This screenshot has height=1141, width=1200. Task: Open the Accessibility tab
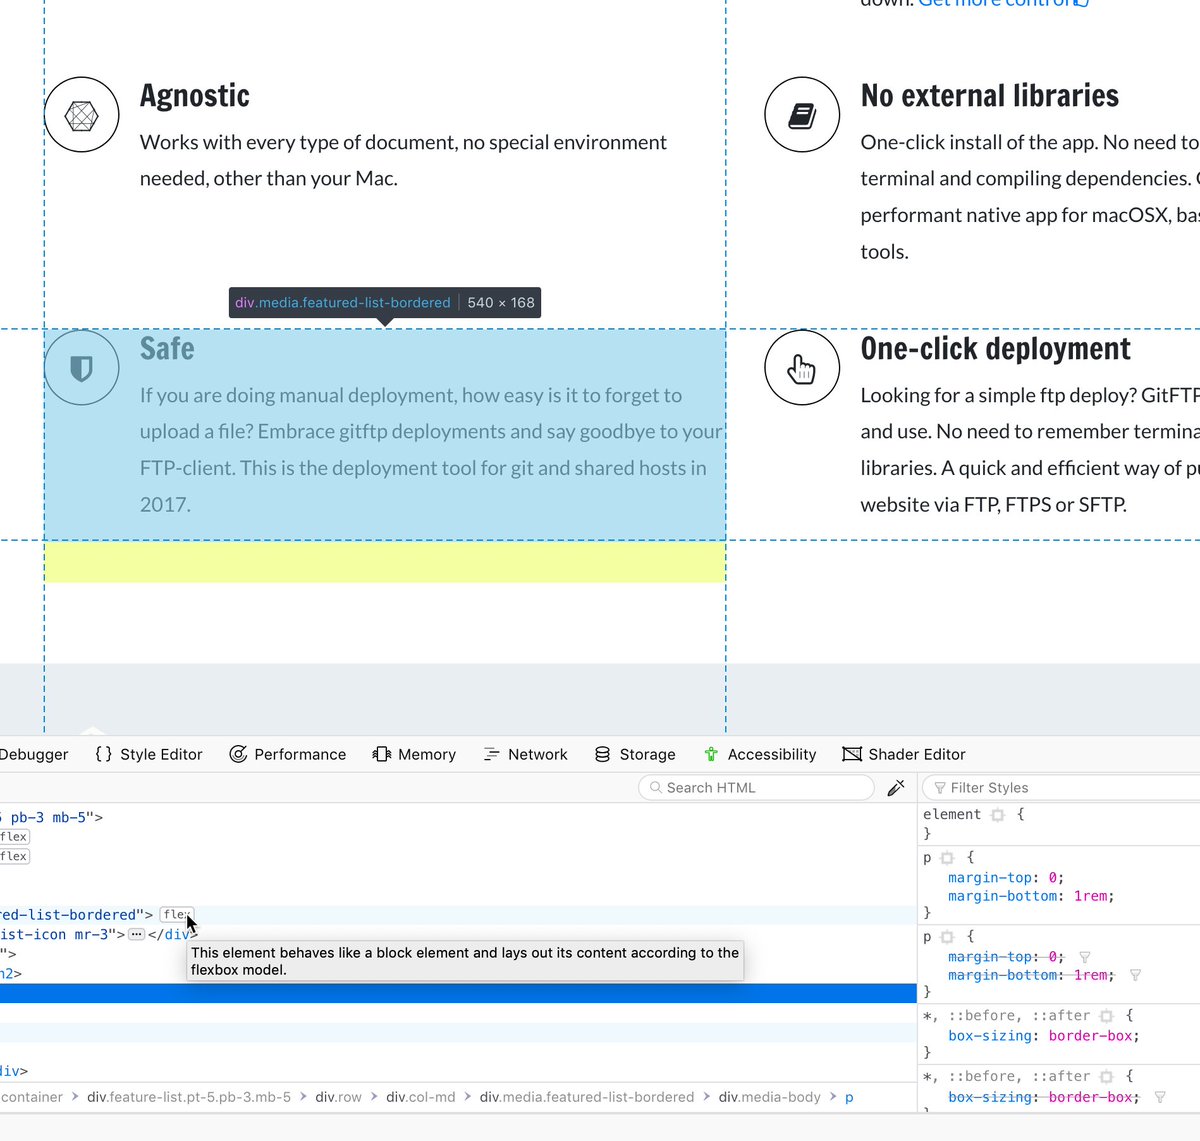click(760, 755)
